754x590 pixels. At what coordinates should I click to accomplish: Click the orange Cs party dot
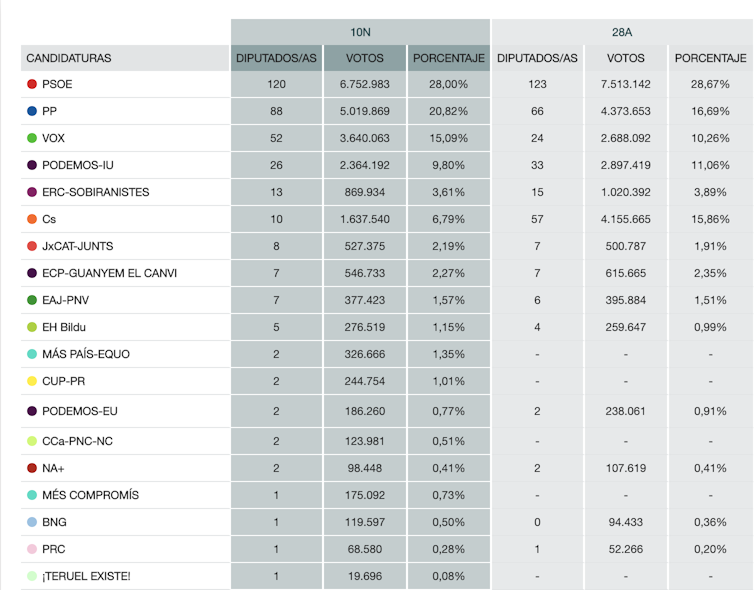32,219
